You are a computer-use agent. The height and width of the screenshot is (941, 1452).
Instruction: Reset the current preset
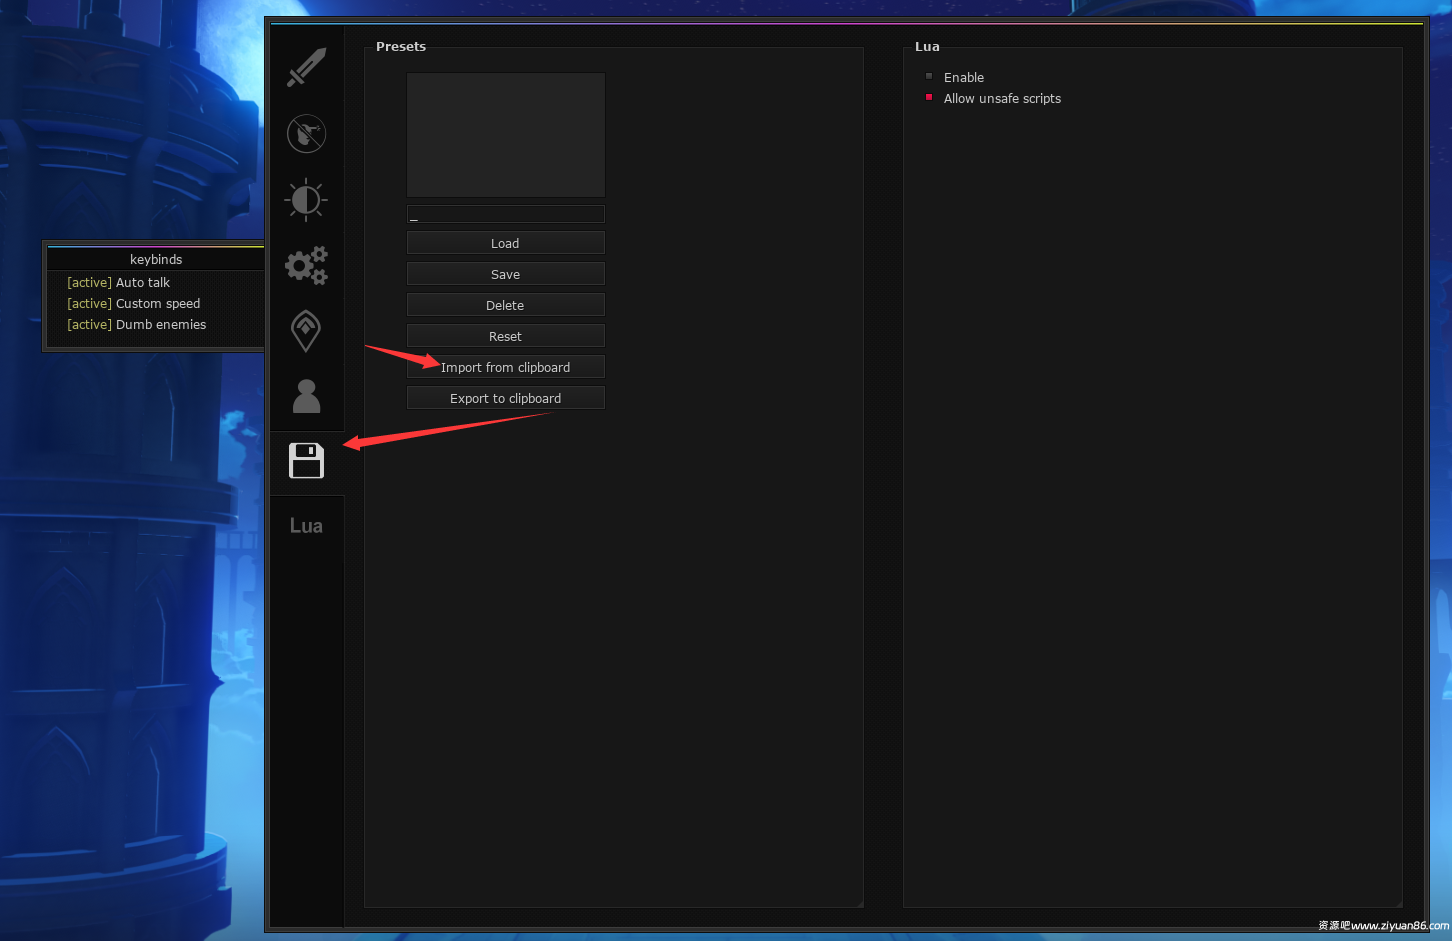point(505,336)
